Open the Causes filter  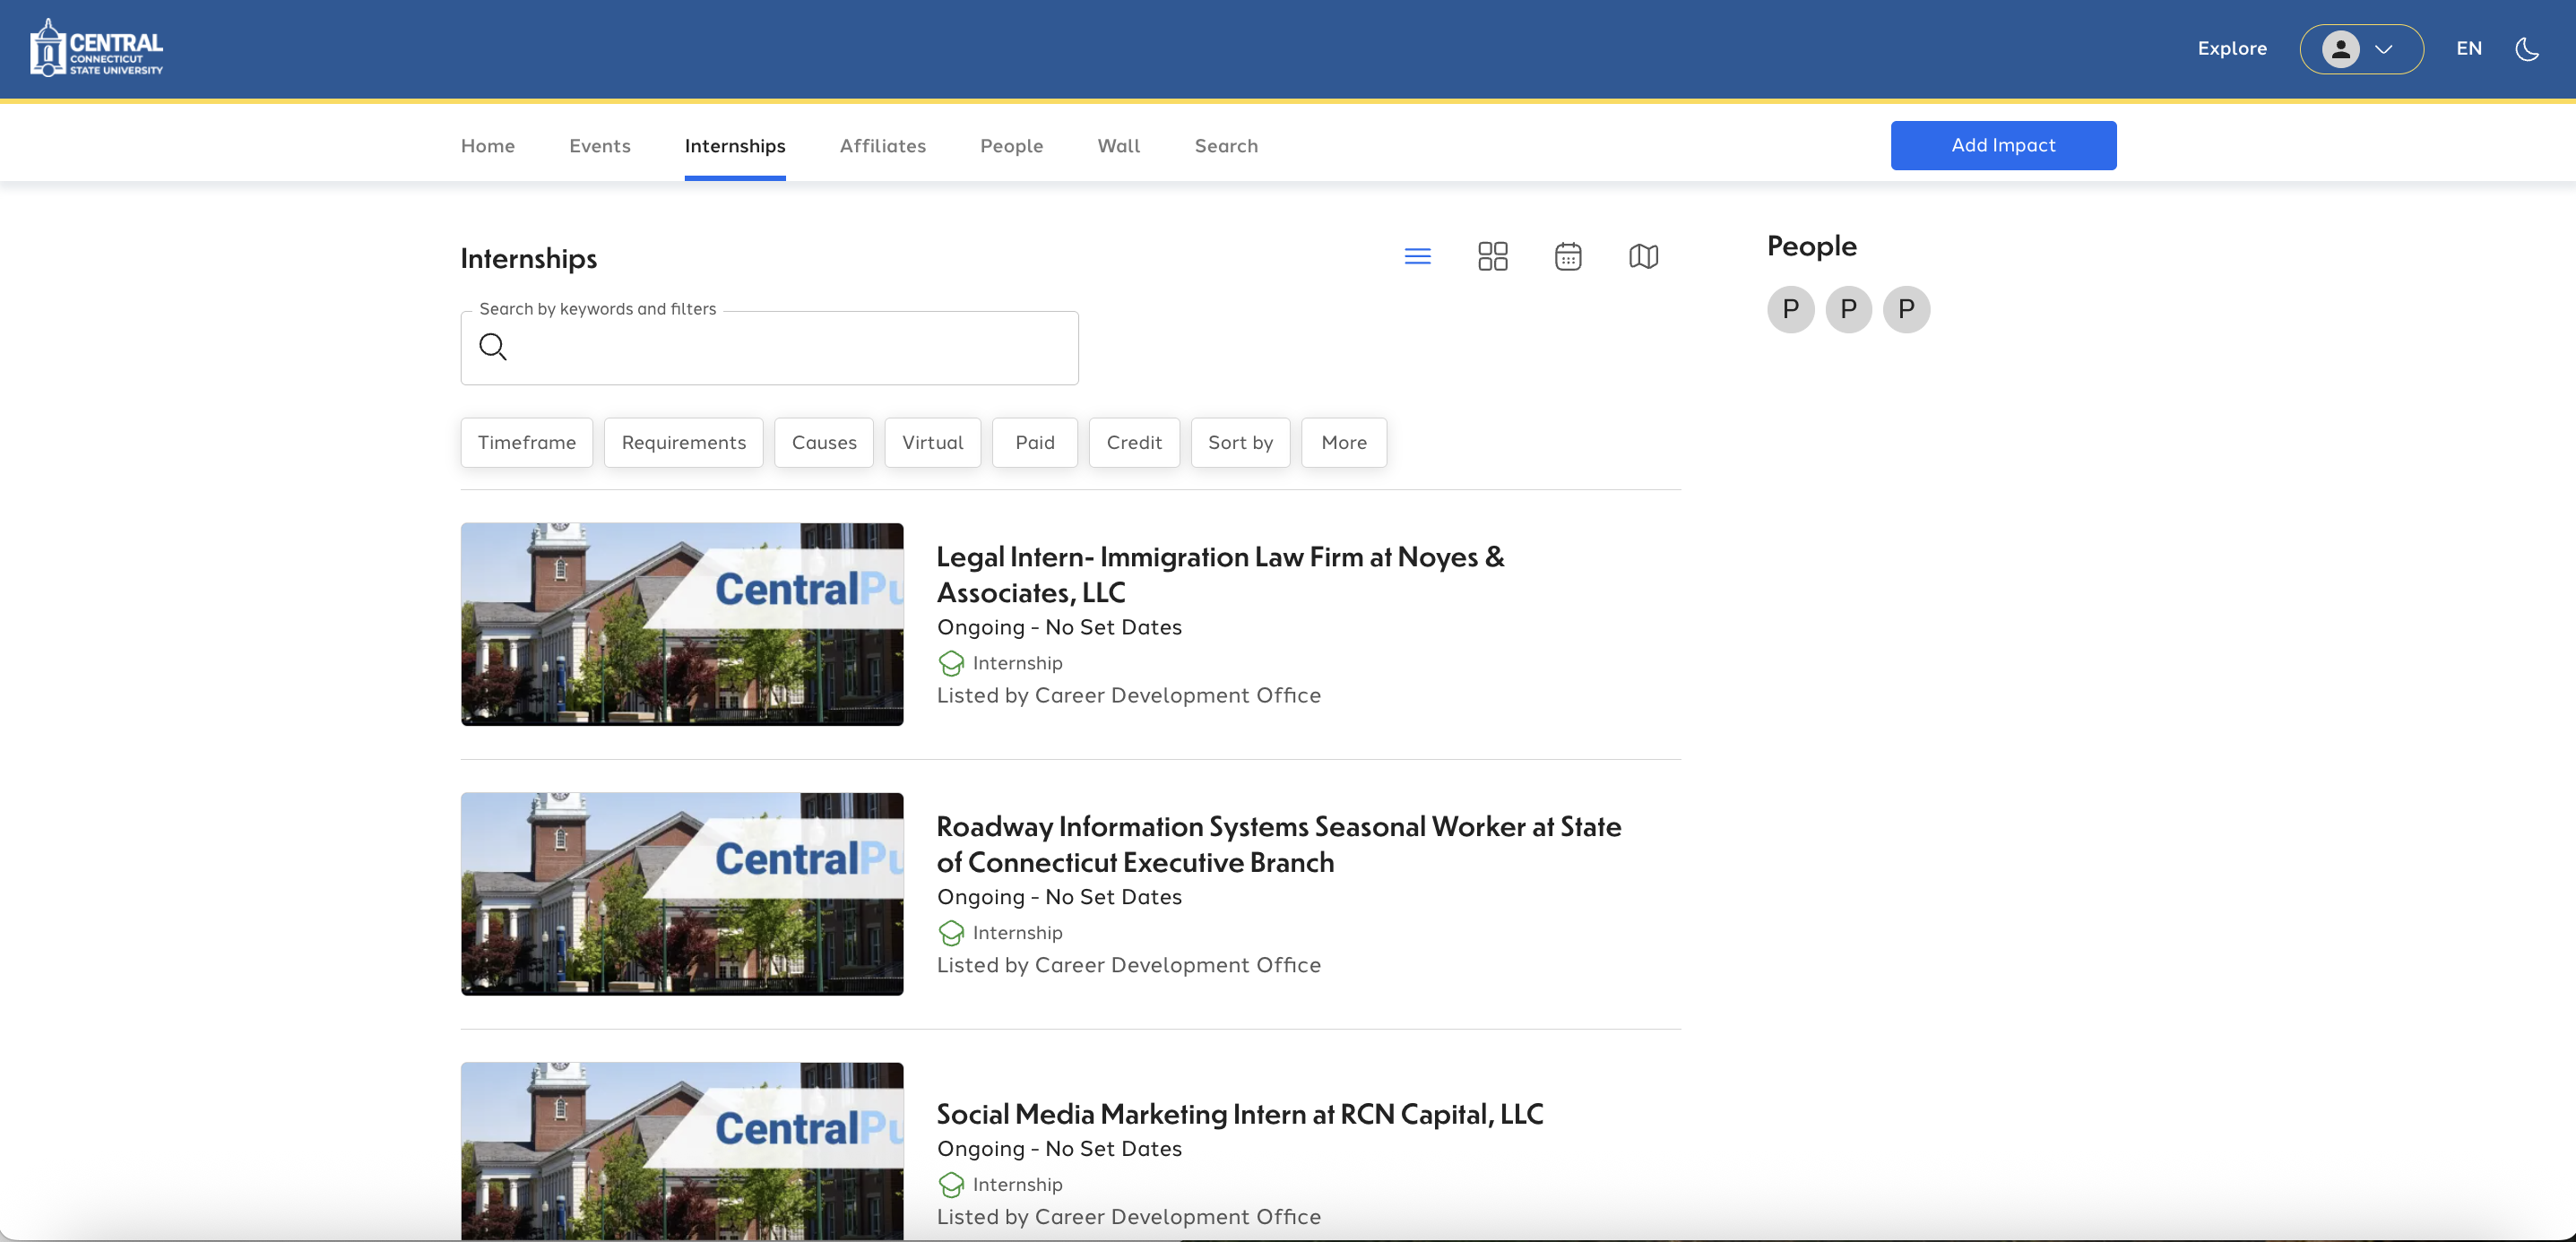click(823, 443)
